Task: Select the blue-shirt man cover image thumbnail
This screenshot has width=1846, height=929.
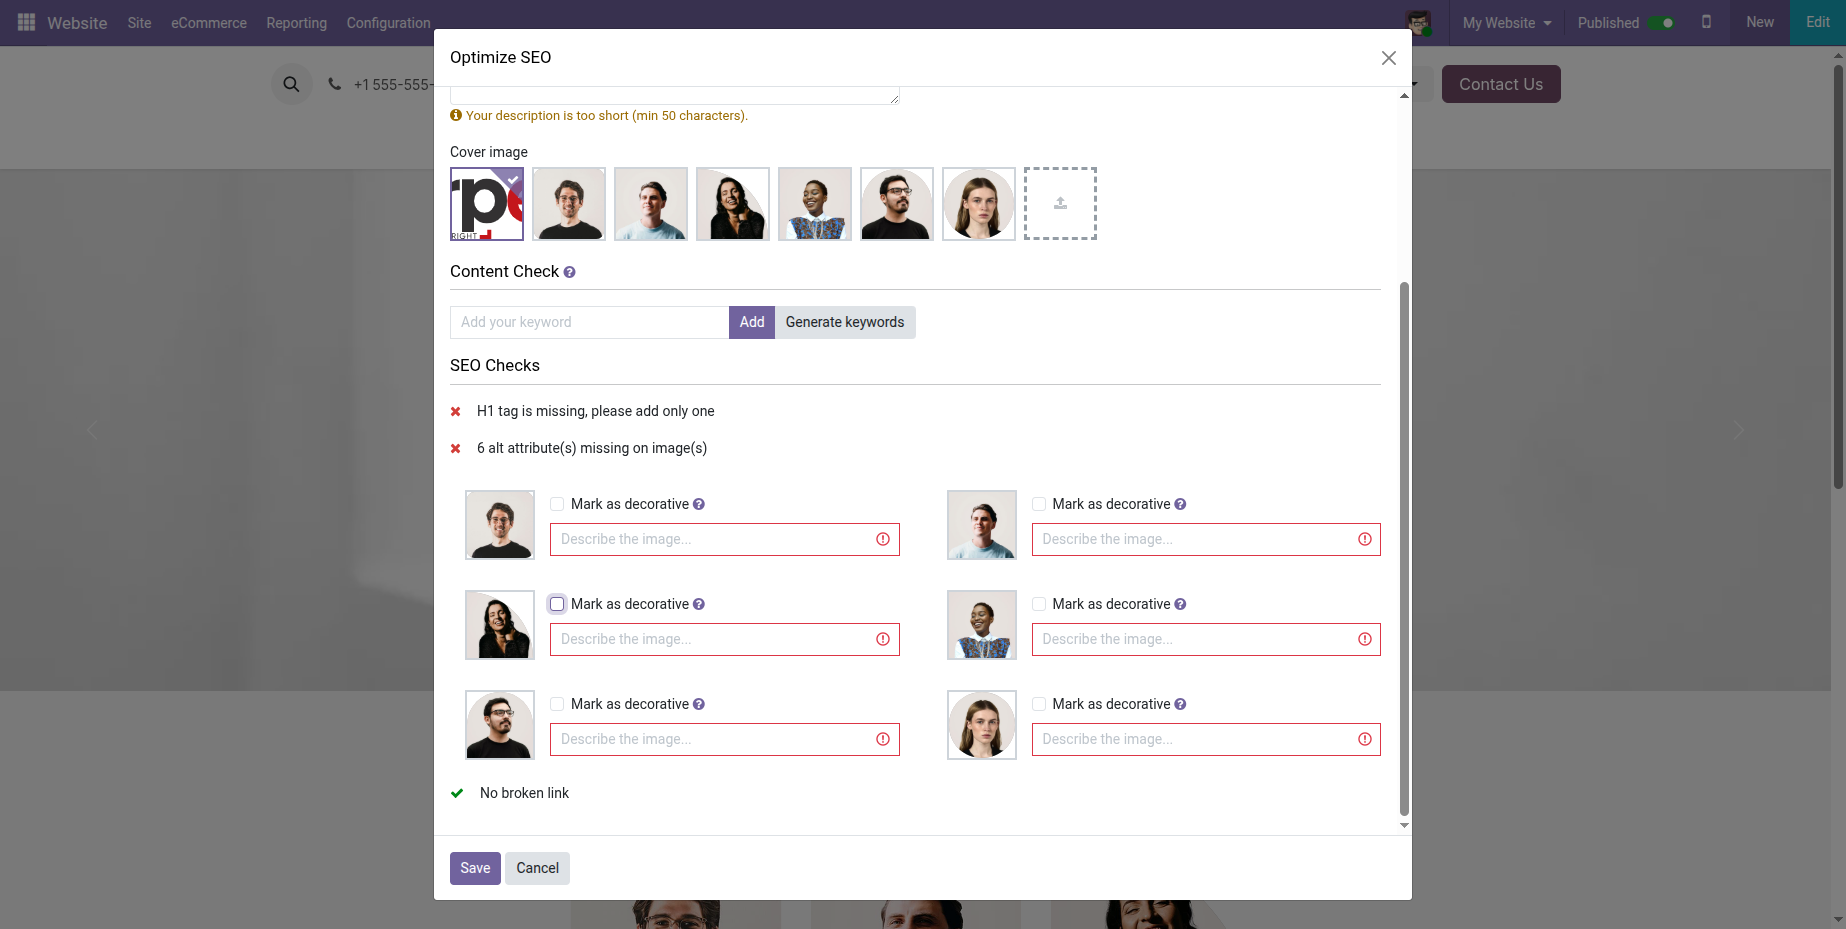Action: [x=651, y=204]
